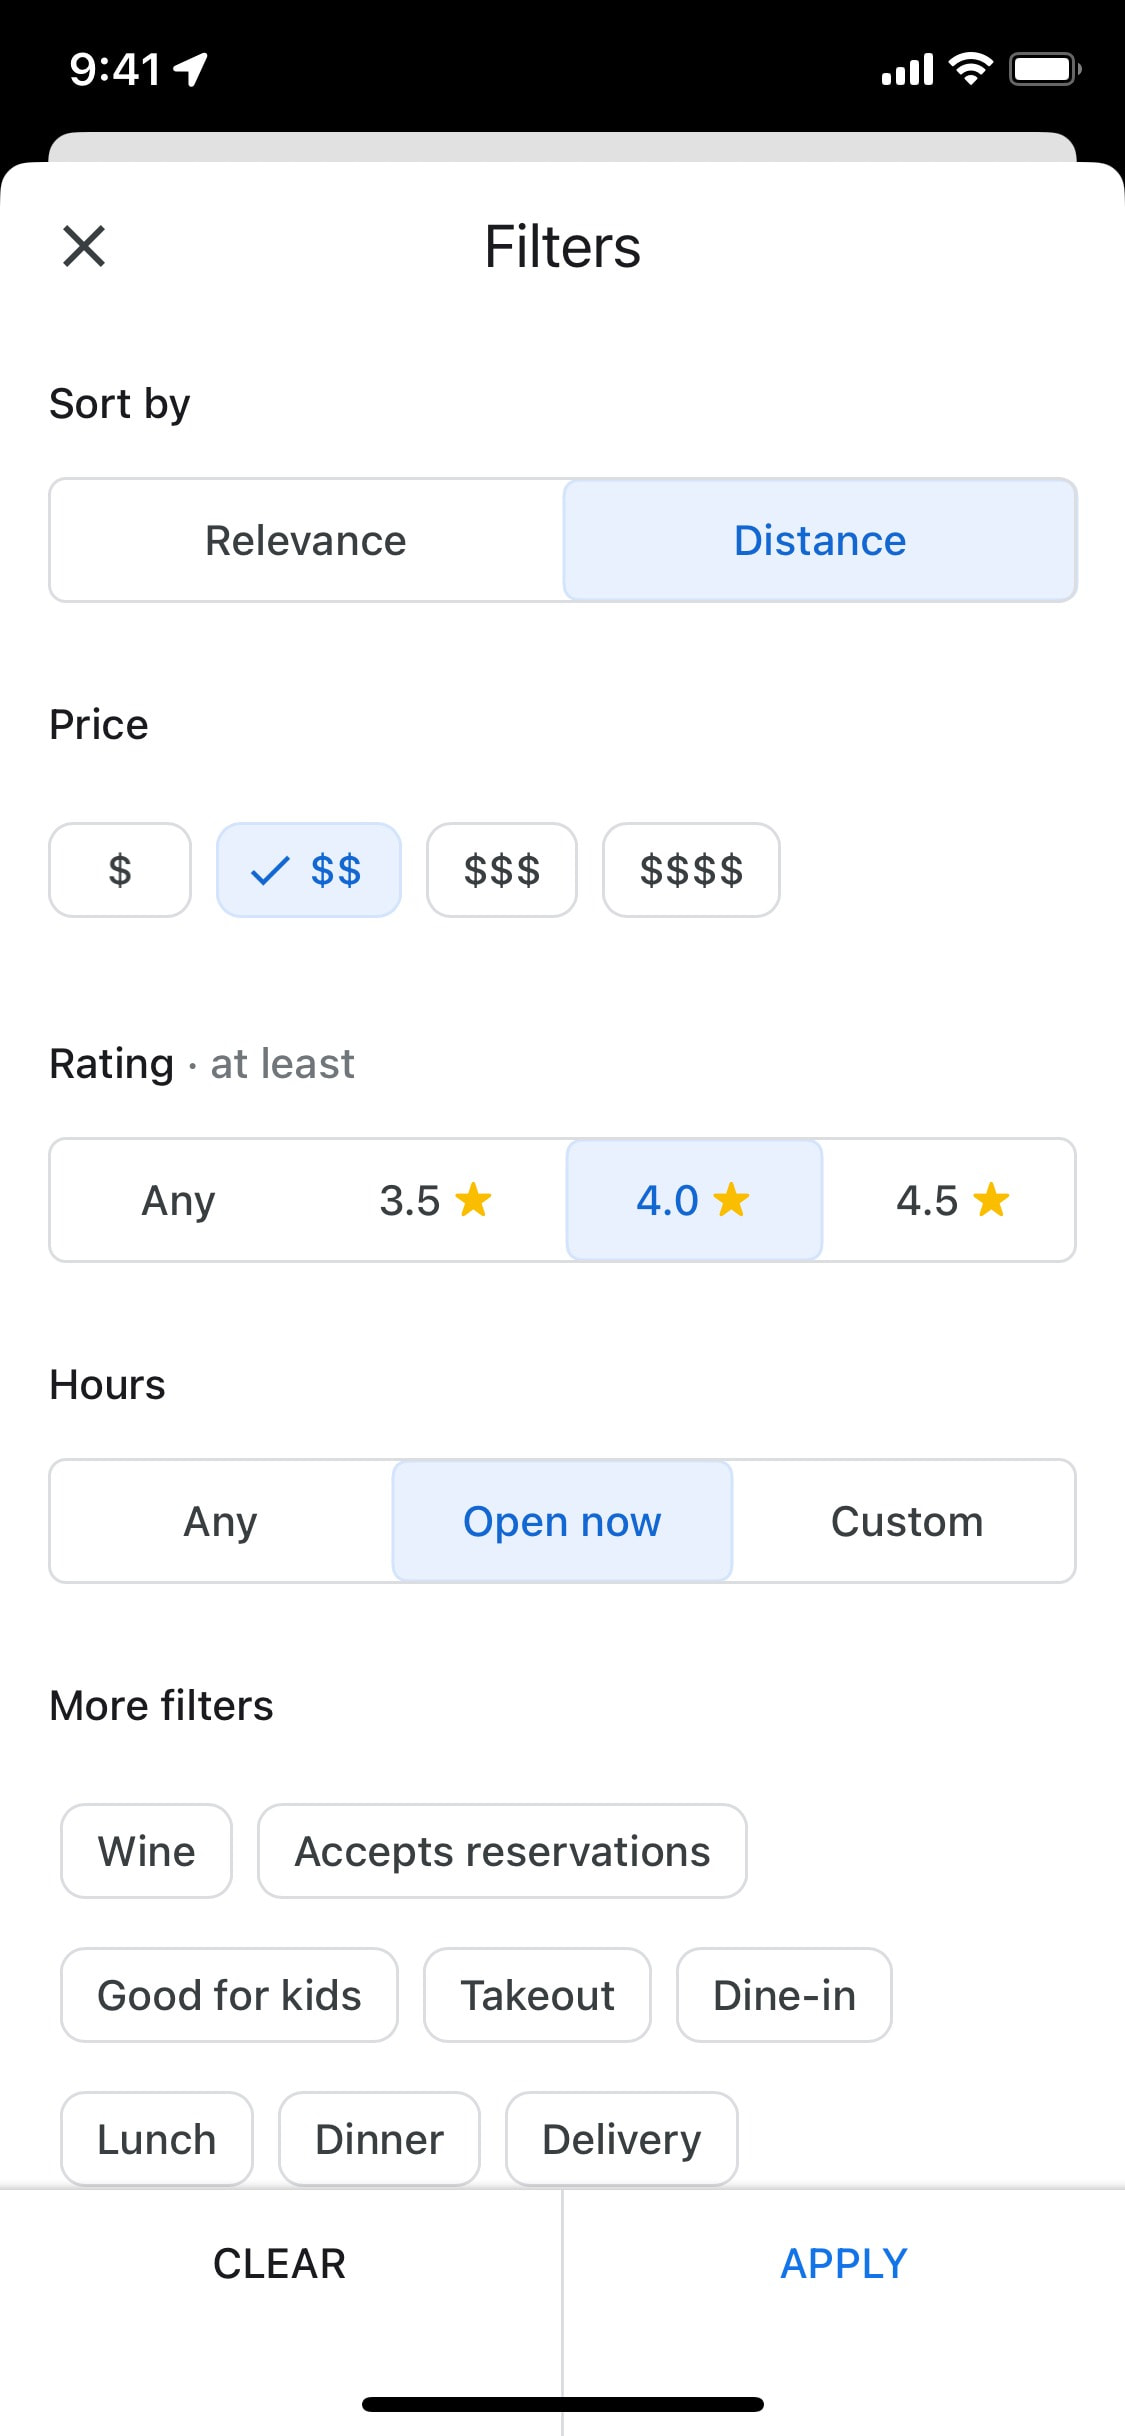Close the Filters sheet with the X icon

pyautogui.click(x=84, y=246)
